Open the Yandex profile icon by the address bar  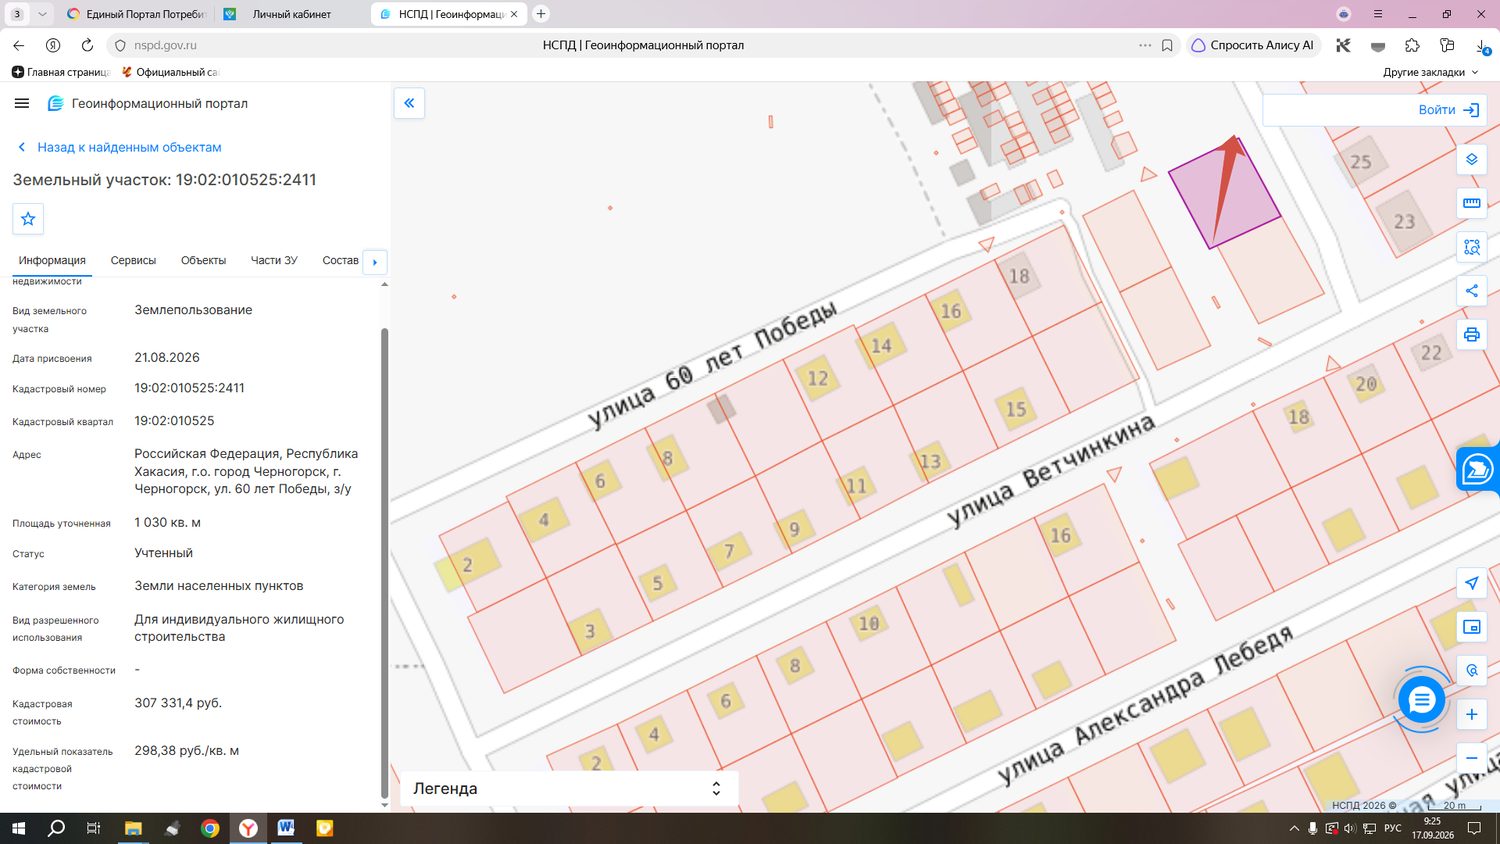[x=53, y=45]
